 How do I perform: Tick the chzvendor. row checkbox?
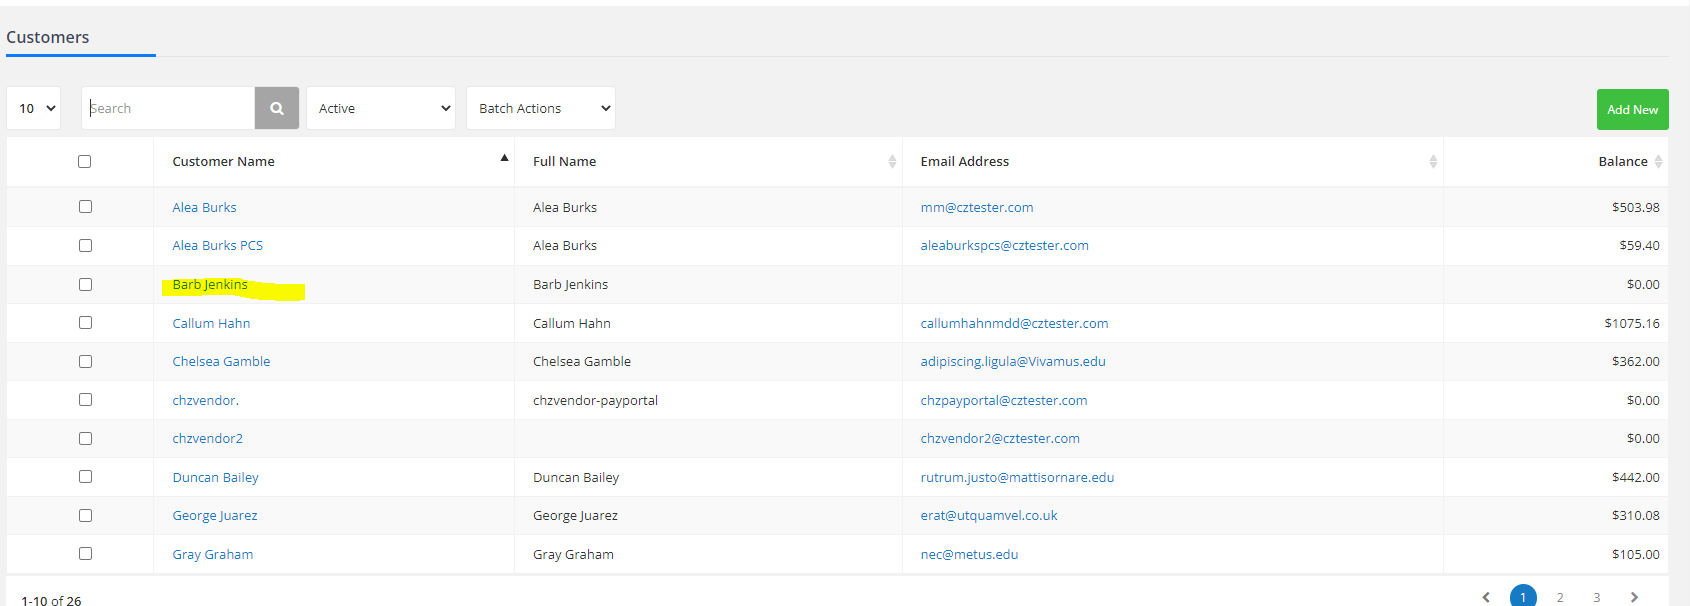click(85, 400)
